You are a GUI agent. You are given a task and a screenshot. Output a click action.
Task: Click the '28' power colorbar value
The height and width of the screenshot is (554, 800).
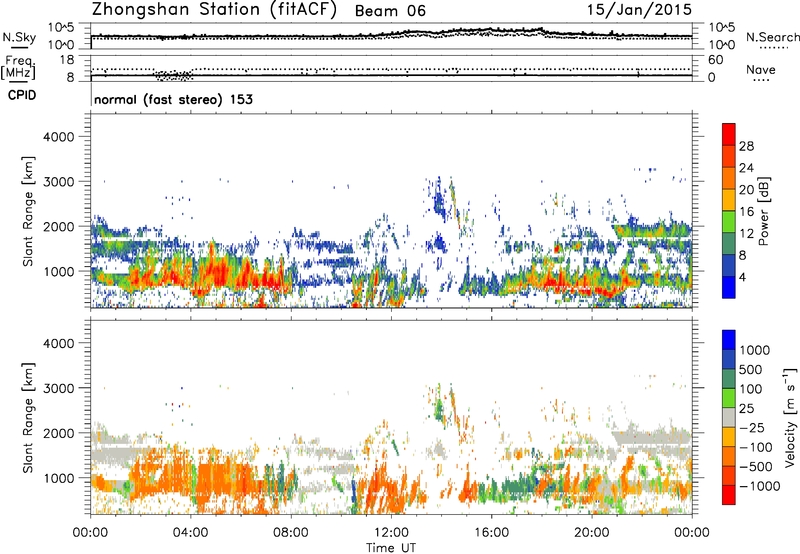(746, 146)
